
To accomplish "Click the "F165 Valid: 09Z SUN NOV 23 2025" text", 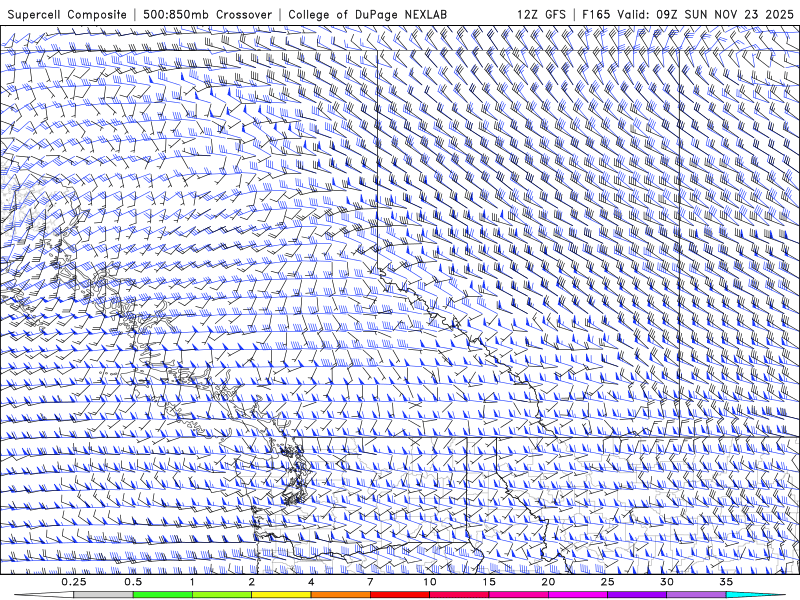I will coord(687,14).
